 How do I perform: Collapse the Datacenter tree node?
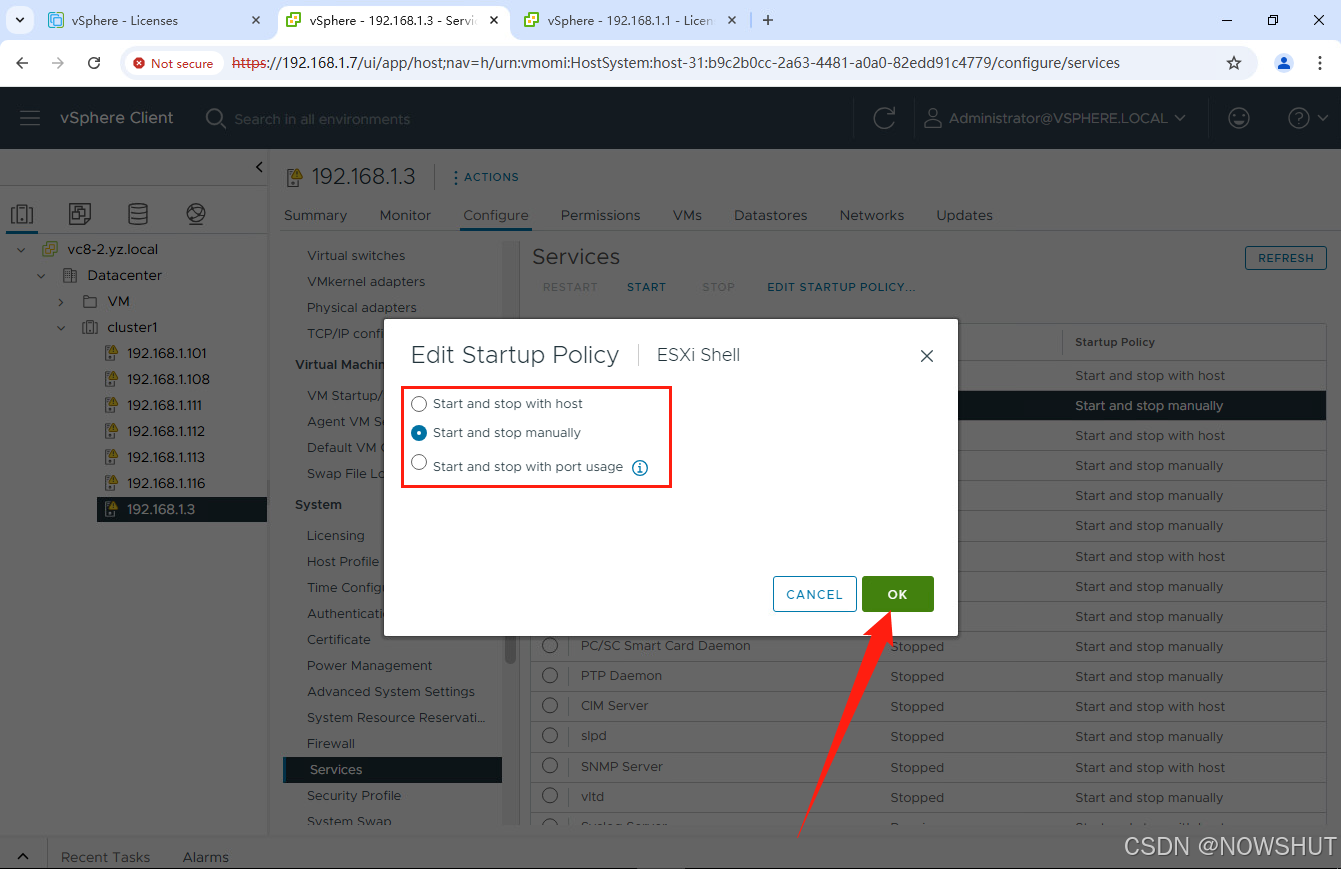click(x=41, y=275)
